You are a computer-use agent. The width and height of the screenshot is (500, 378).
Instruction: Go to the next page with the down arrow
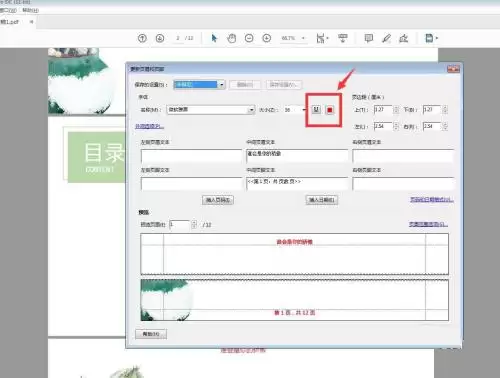160,38
